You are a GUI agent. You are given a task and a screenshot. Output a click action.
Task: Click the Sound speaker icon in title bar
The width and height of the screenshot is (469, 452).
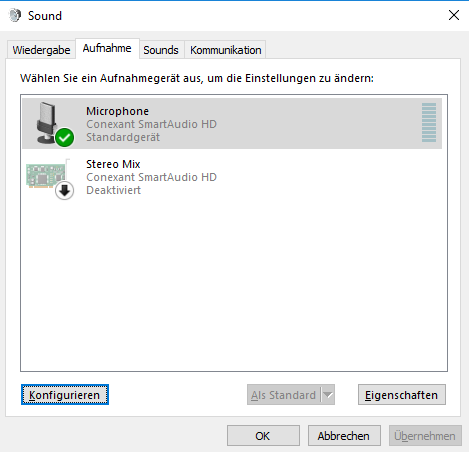[15, 16]
